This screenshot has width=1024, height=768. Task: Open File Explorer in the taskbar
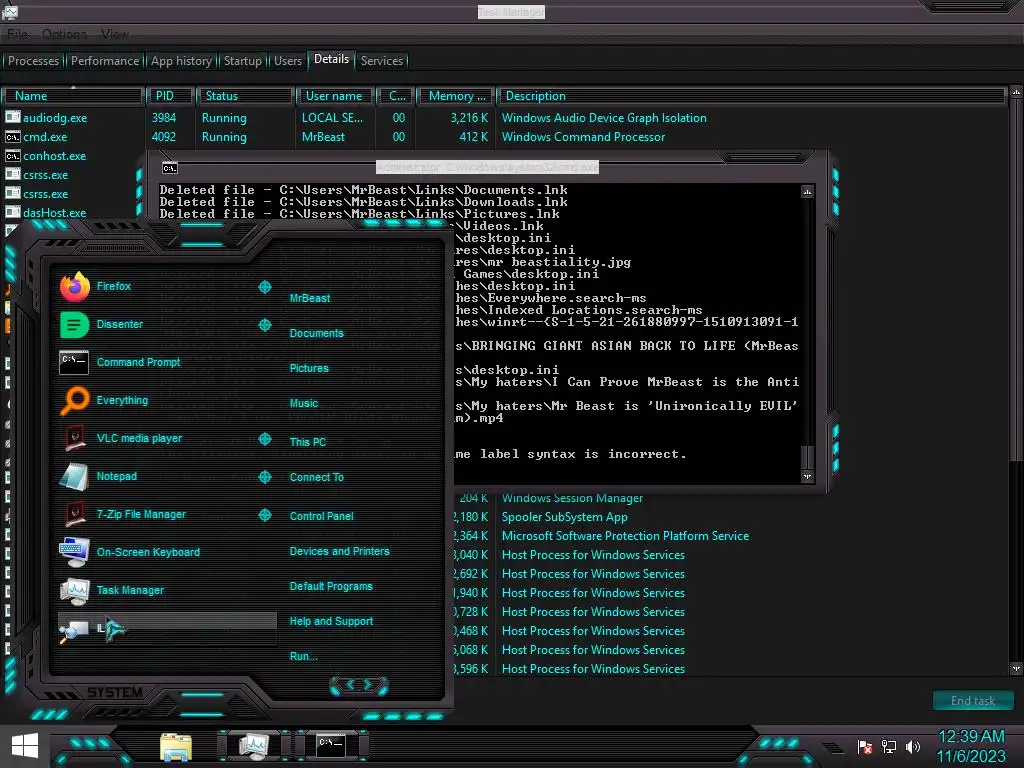coord(176,746)
